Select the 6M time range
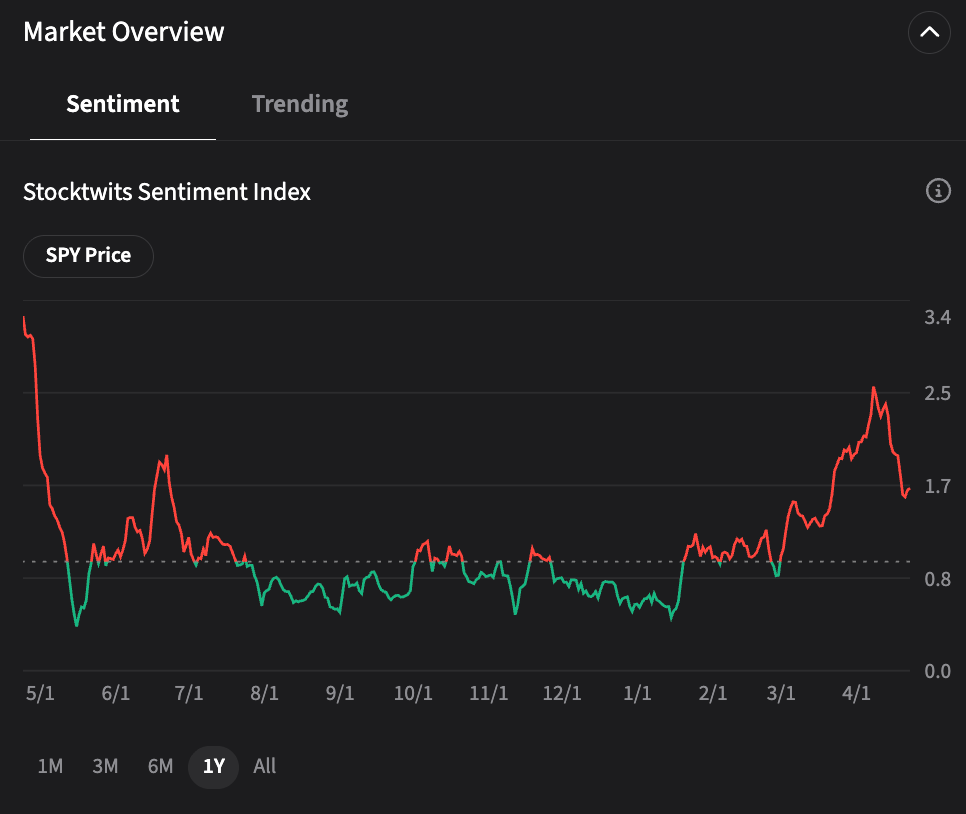This screenshot has width=966, height=814. coord(160,766)
